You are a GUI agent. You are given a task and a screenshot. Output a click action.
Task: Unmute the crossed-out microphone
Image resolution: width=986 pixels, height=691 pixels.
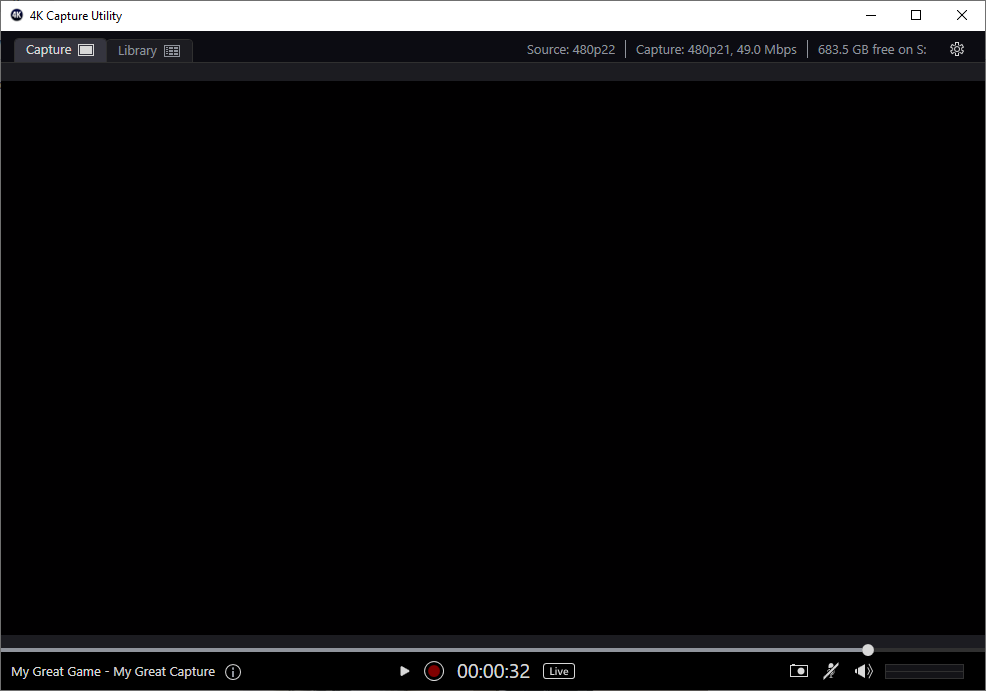pos(831,671)
